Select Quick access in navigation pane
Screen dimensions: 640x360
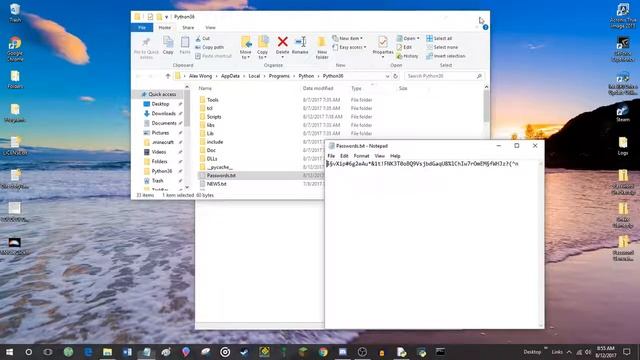[158, 94]
